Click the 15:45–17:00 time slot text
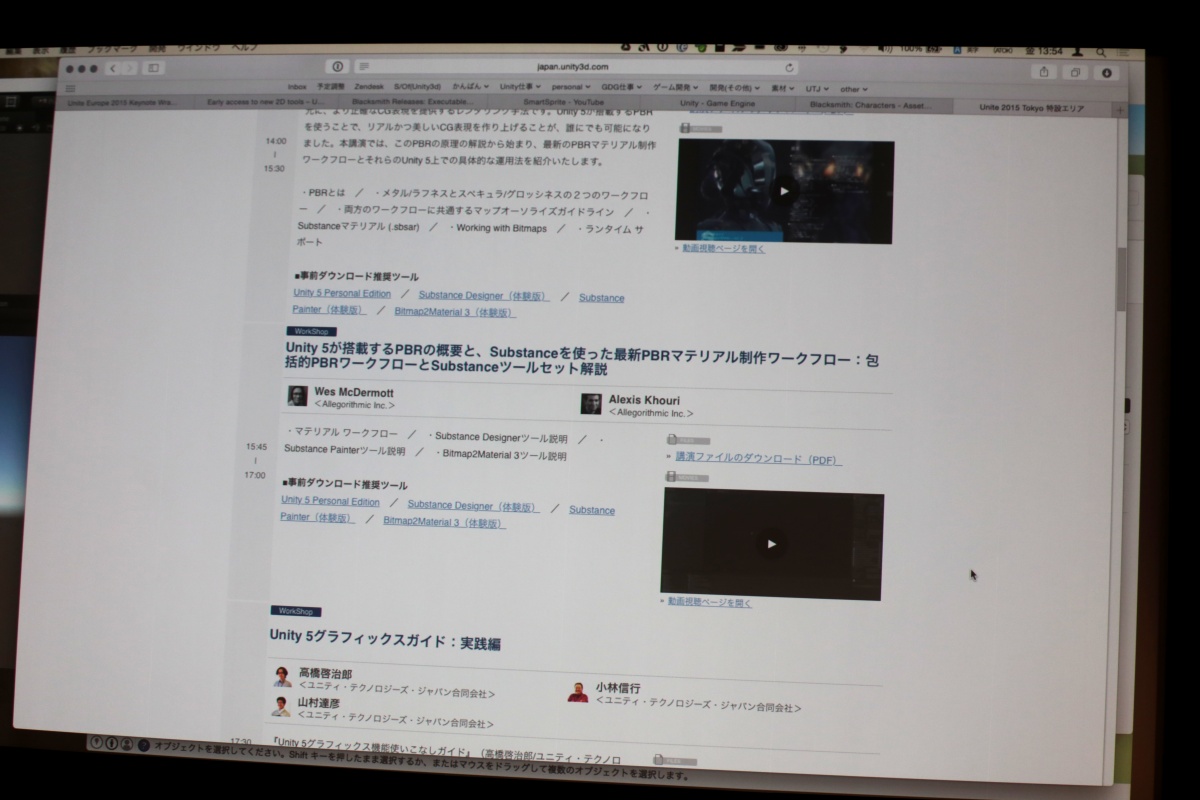Image resolution: width=1200 pixels, height=800 pixels. click(x=256, y=461)
